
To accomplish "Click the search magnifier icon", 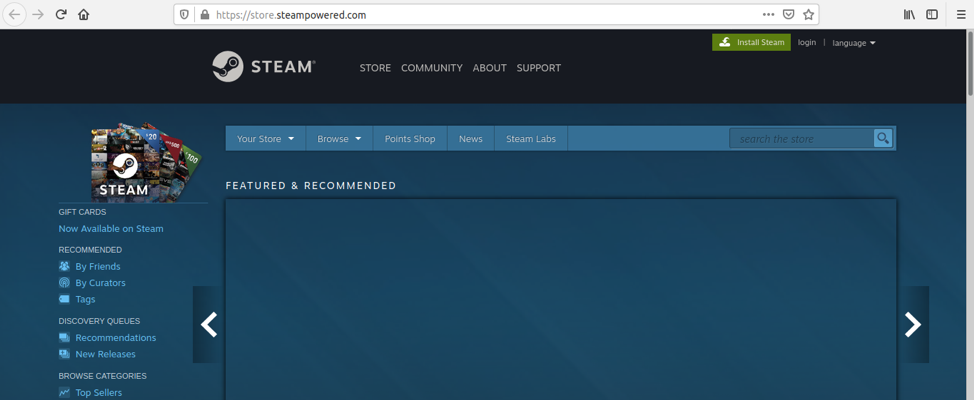I will click(x=882, y=138).
